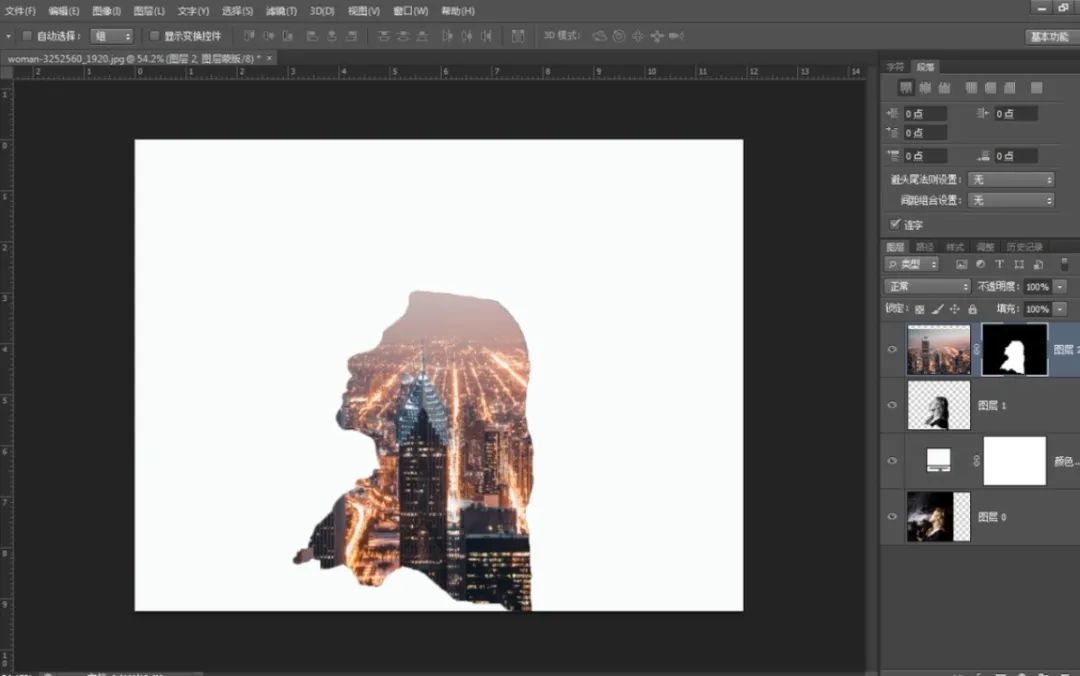Switch to the 段落 panel tab
This screenshot has height=676, width=1080.
pos(925,67)
